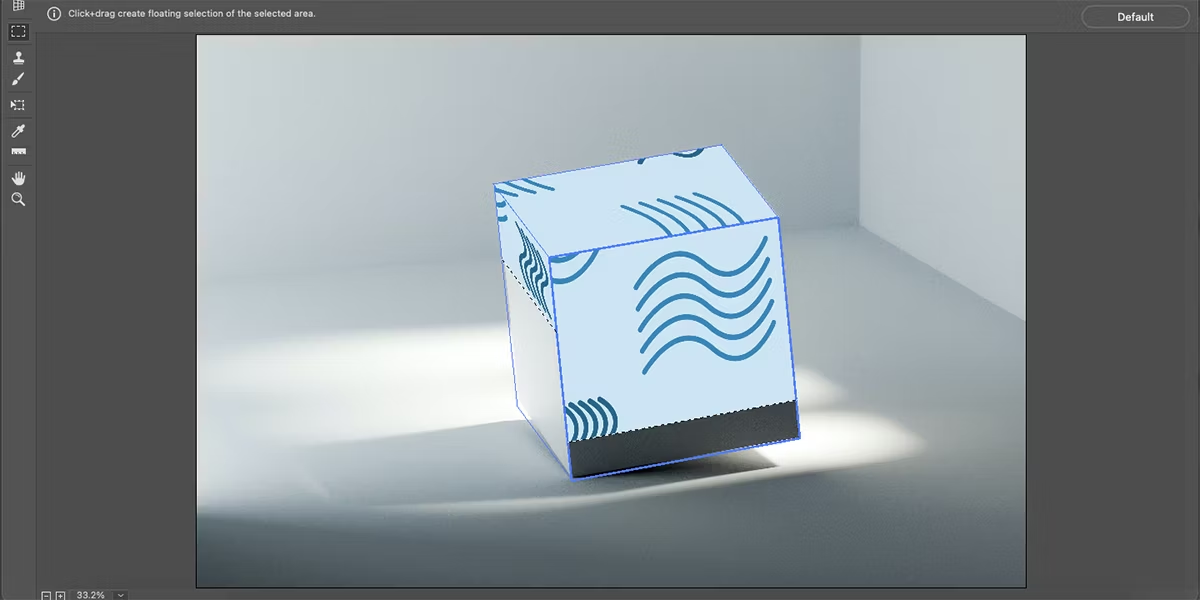Zoom in with the plus button
This screenshot has width=1200, height=600.
coord(60,595)
